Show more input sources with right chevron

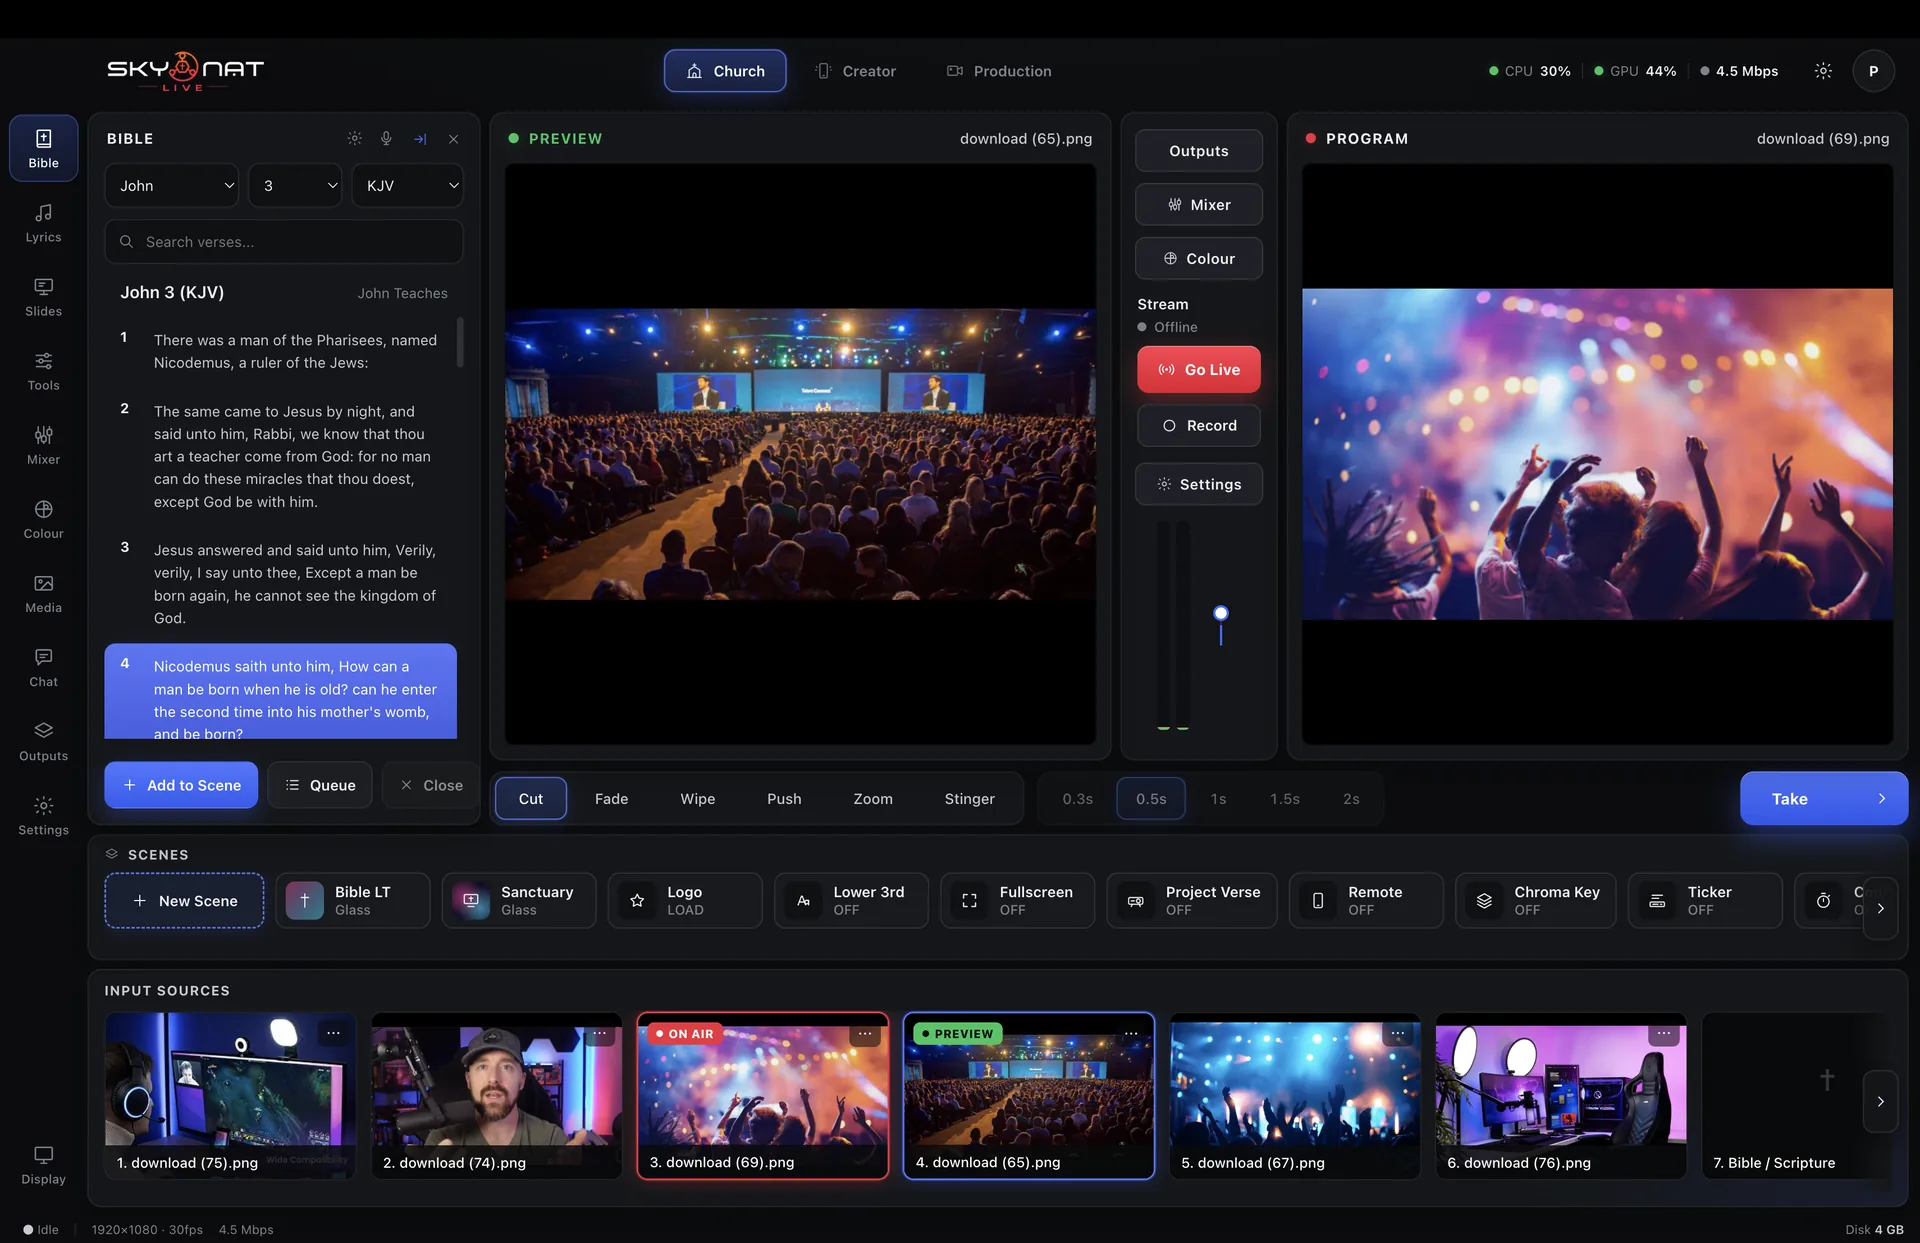click(x=1880, y=1101)
